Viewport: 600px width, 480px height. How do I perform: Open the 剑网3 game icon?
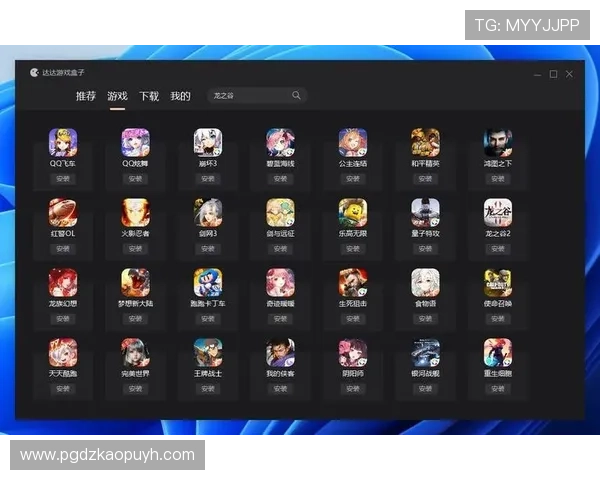click(208, 212)
